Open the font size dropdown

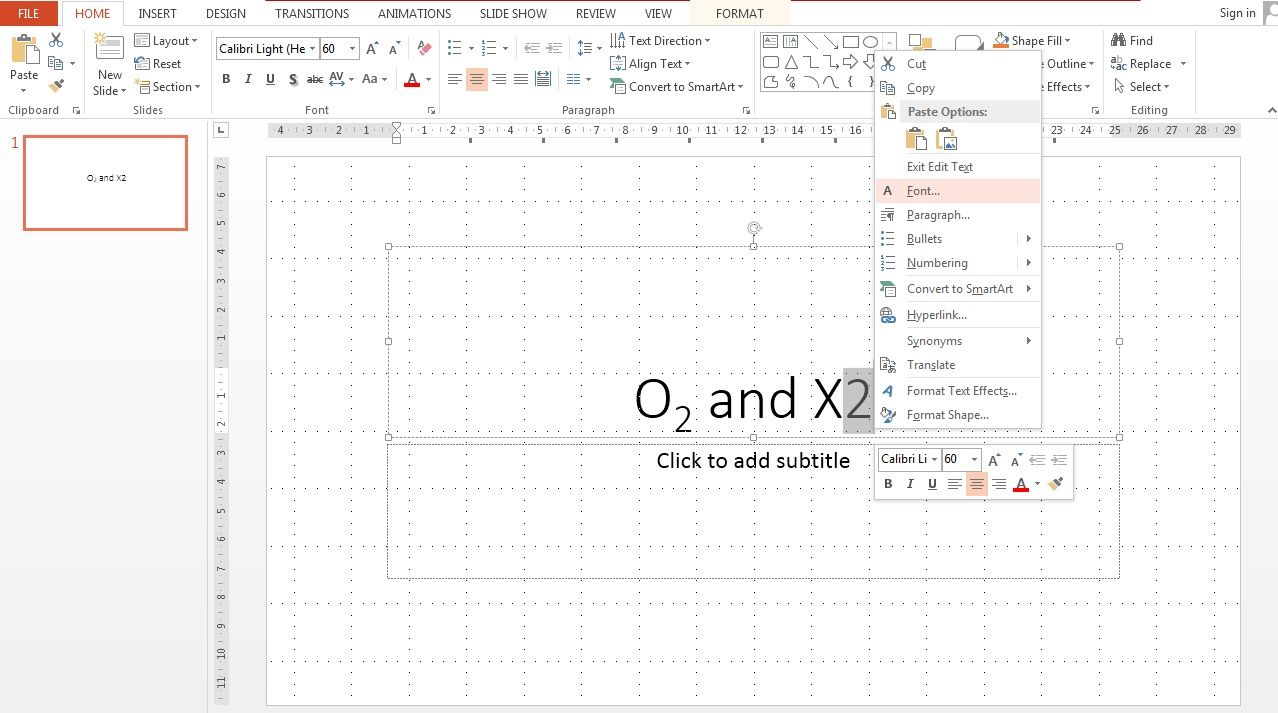point(352,47)
